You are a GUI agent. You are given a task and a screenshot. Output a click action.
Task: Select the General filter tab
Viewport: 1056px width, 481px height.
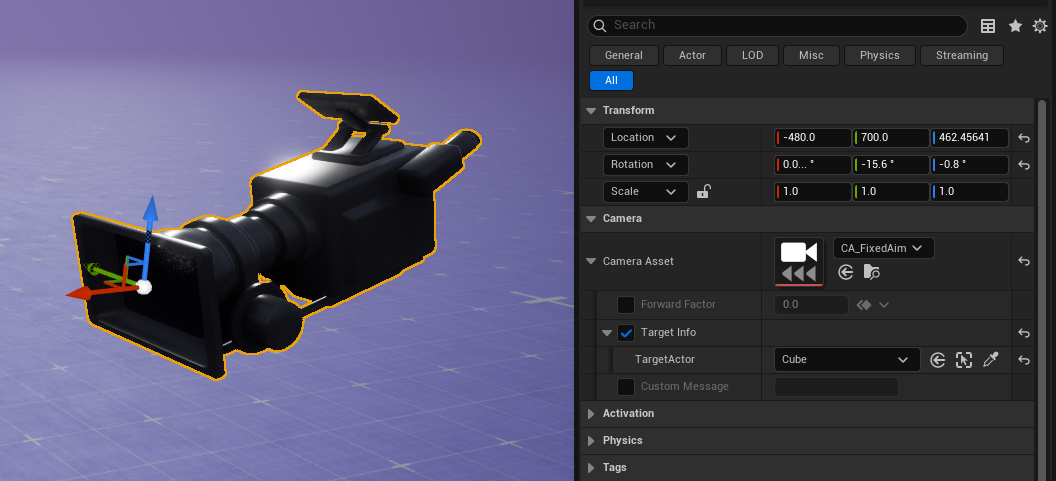click(624, 55)
